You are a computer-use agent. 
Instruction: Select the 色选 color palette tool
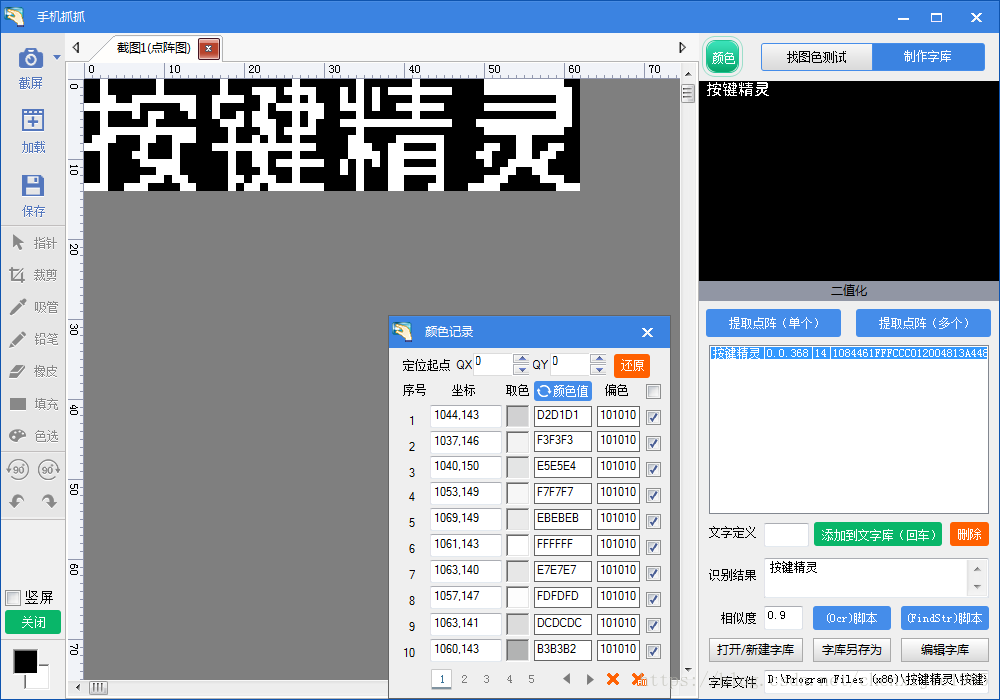coord(34,435)
